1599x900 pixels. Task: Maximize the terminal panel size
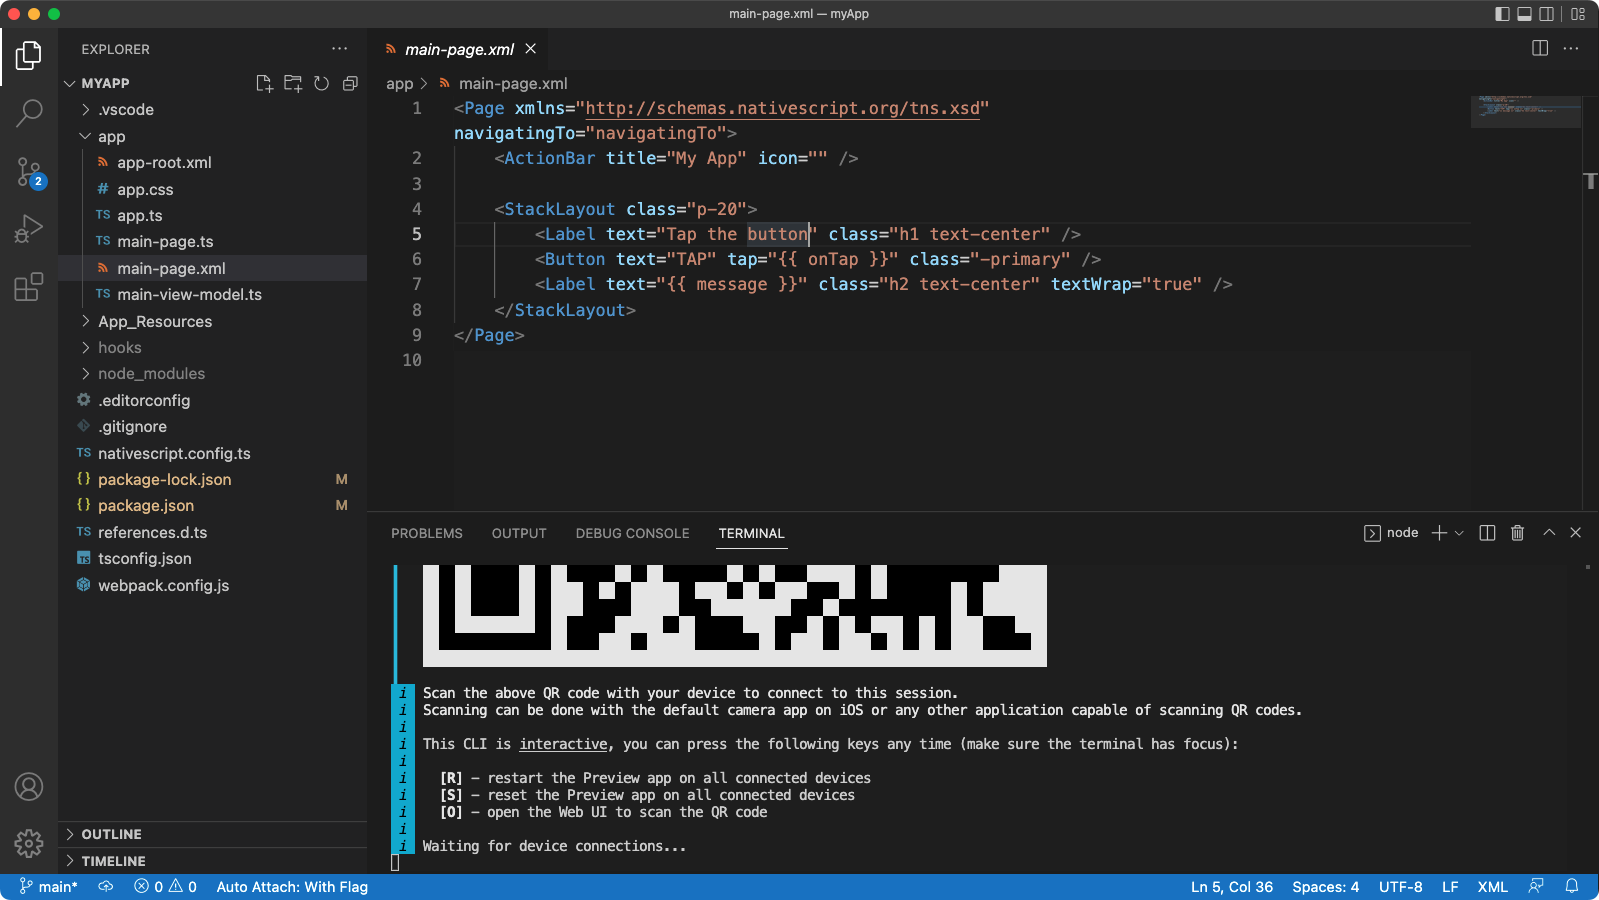point(1549,533)
